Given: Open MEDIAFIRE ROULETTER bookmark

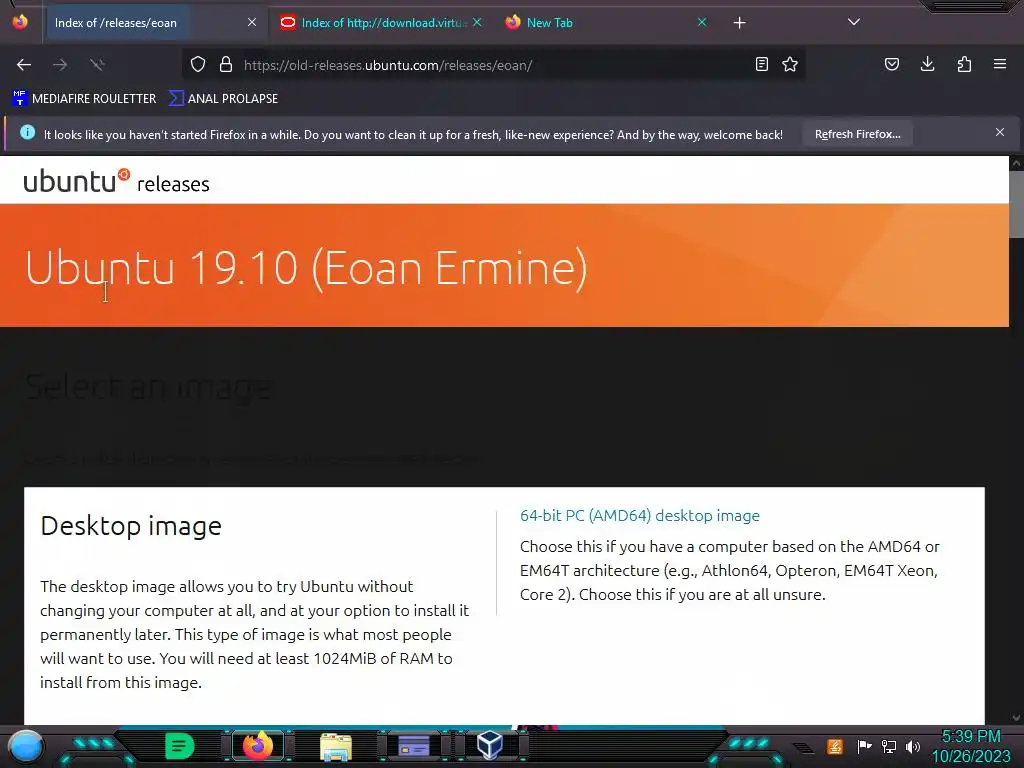Looking at the screenshot, I should click(x=84, y=99).
